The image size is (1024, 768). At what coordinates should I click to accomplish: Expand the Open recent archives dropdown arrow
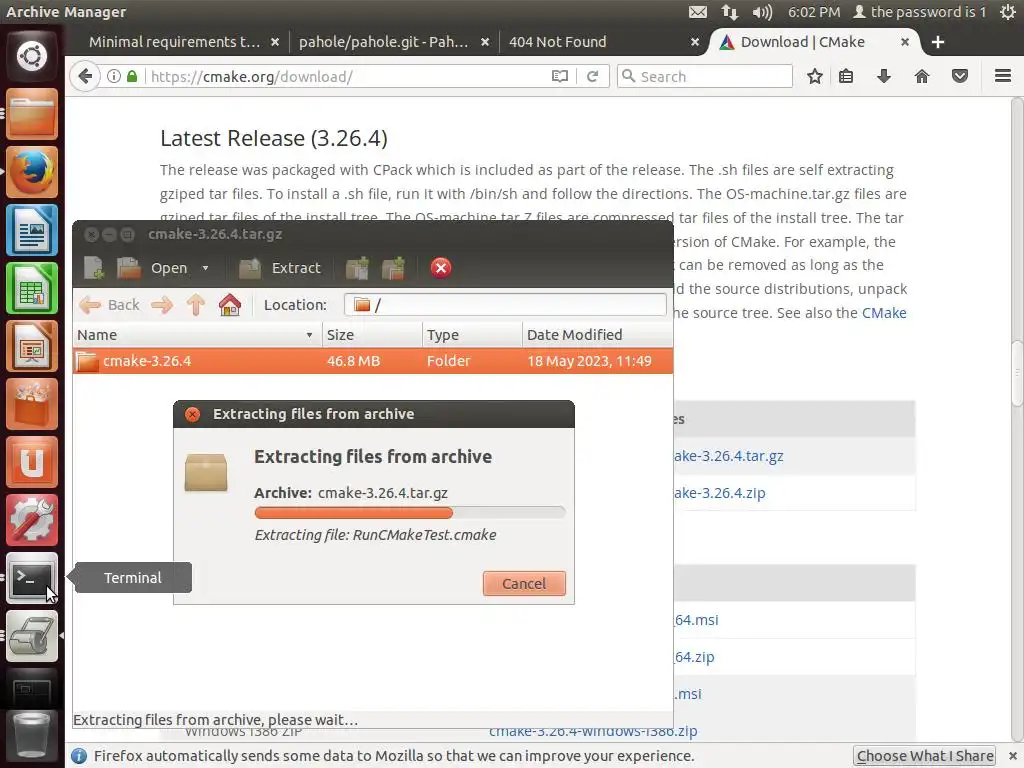(206, 268)
